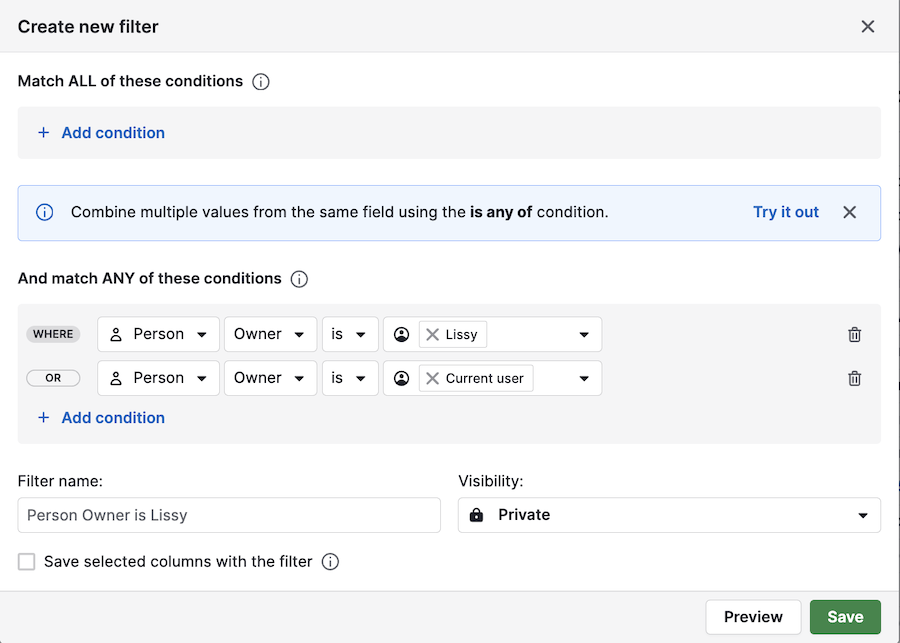Click the green Save button
The image size is (900, 643).
click(x=845, y=617)
